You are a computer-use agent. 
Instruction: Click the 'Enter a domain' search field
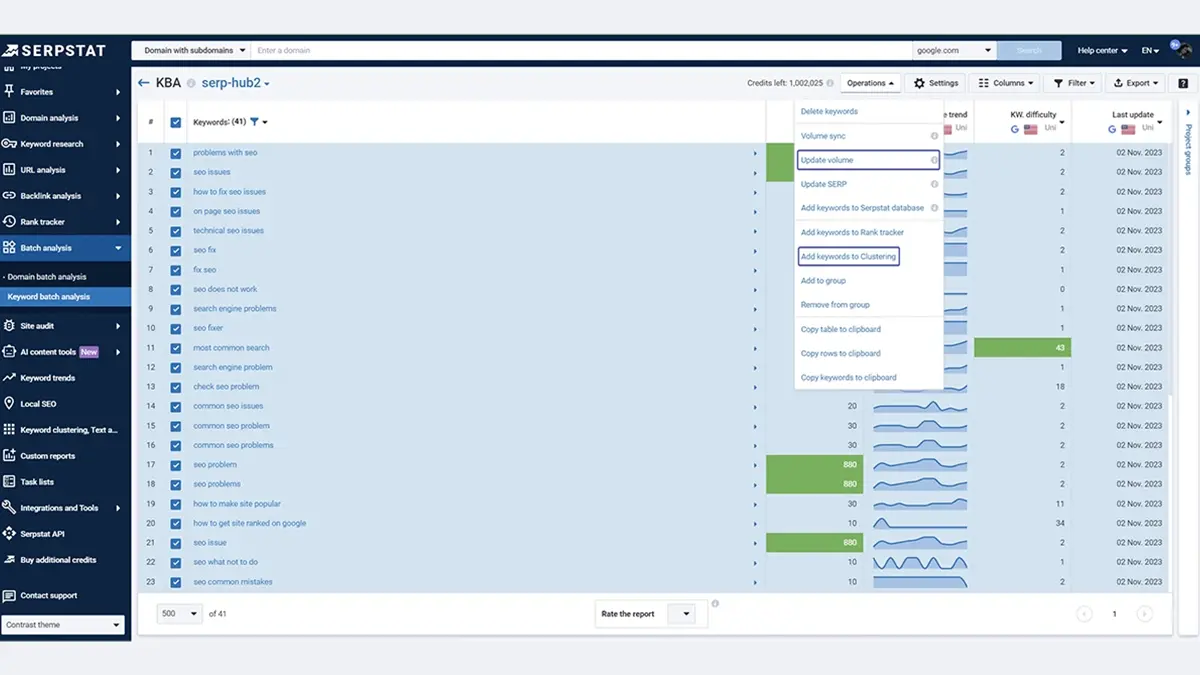point(580,50)
